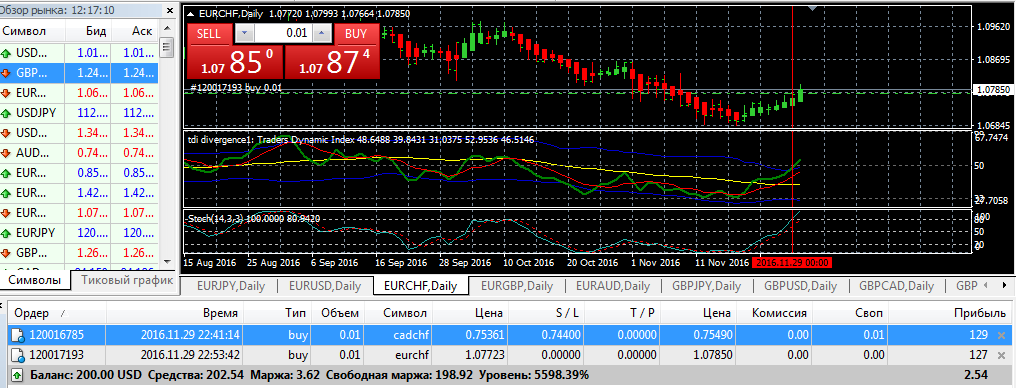1016x388 pixels.
Task: Open the EURGBP,Daily chart tab
Action: (516, 286)
